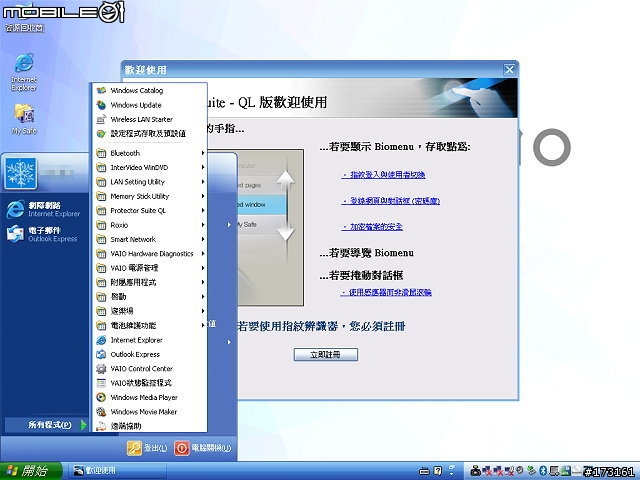
Task: Click 所有程式 all programs button
Action: (x=47, y=425)
